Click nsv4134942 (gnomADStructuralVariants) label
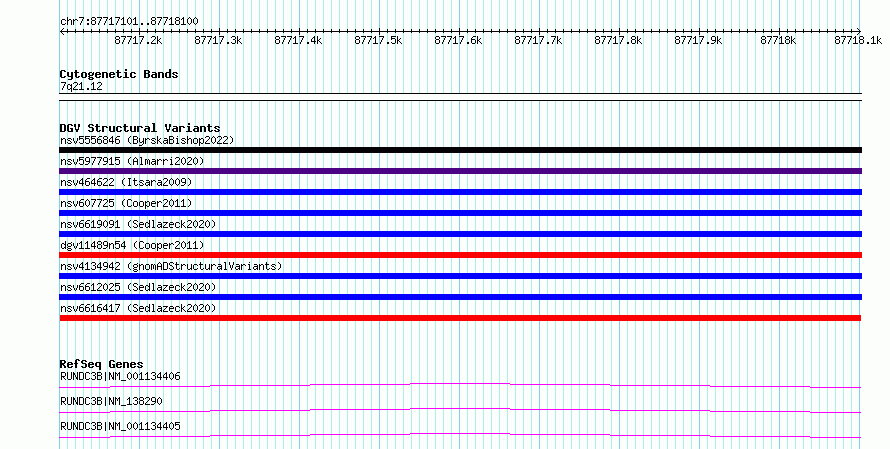890x449 pixels. (171, 266)
